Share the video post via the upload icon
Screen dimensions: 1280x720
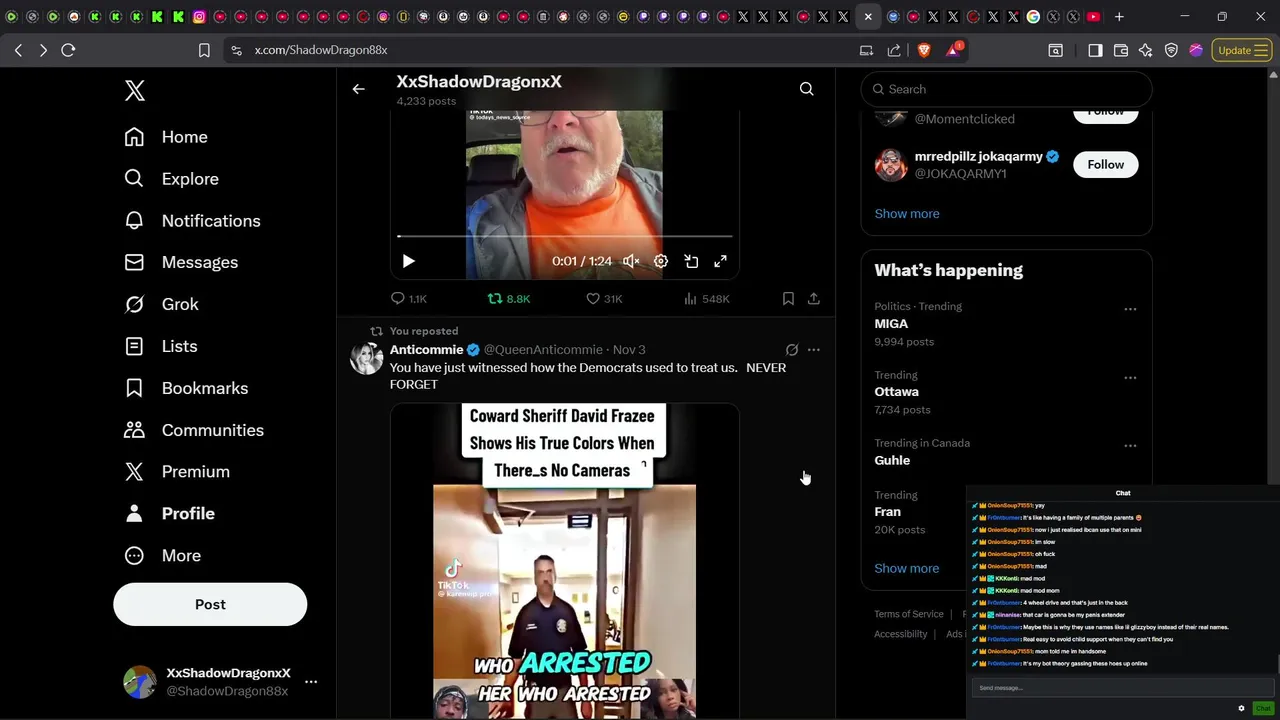coord(814,298)
